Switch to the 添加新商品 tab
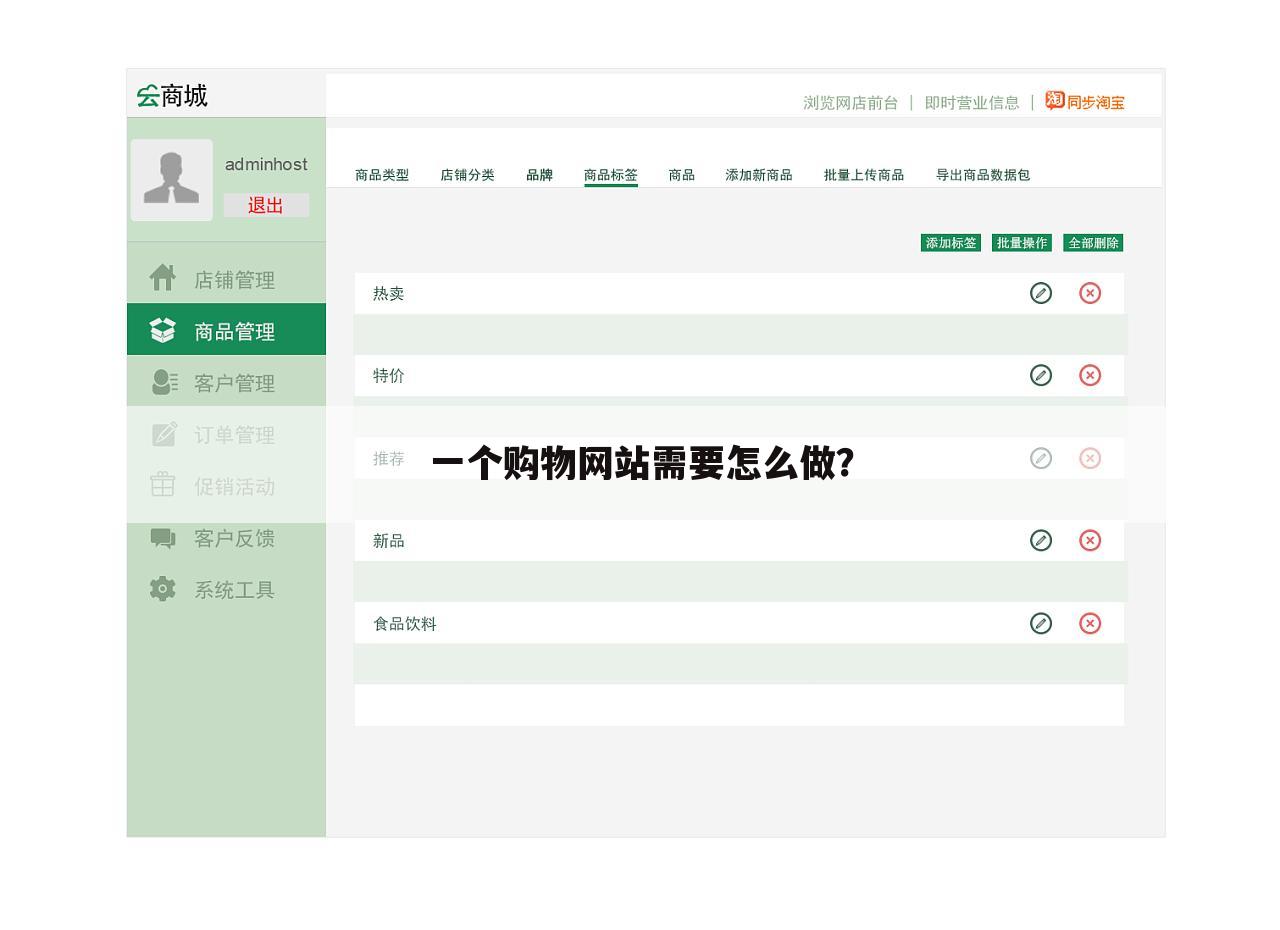The width and height of the screenshot is (1280, 930). [760, 174]
